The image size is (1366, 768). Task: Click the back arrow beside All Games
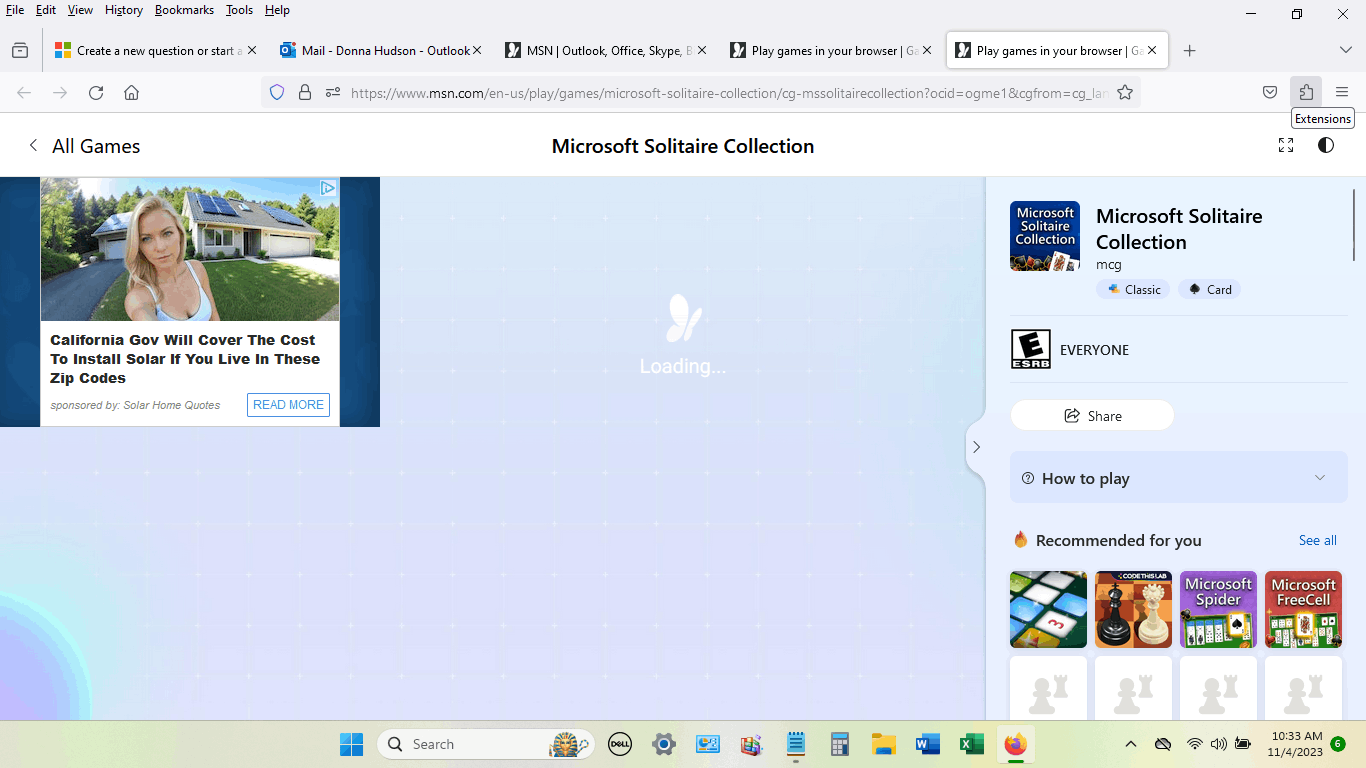[x=33, y=145]
